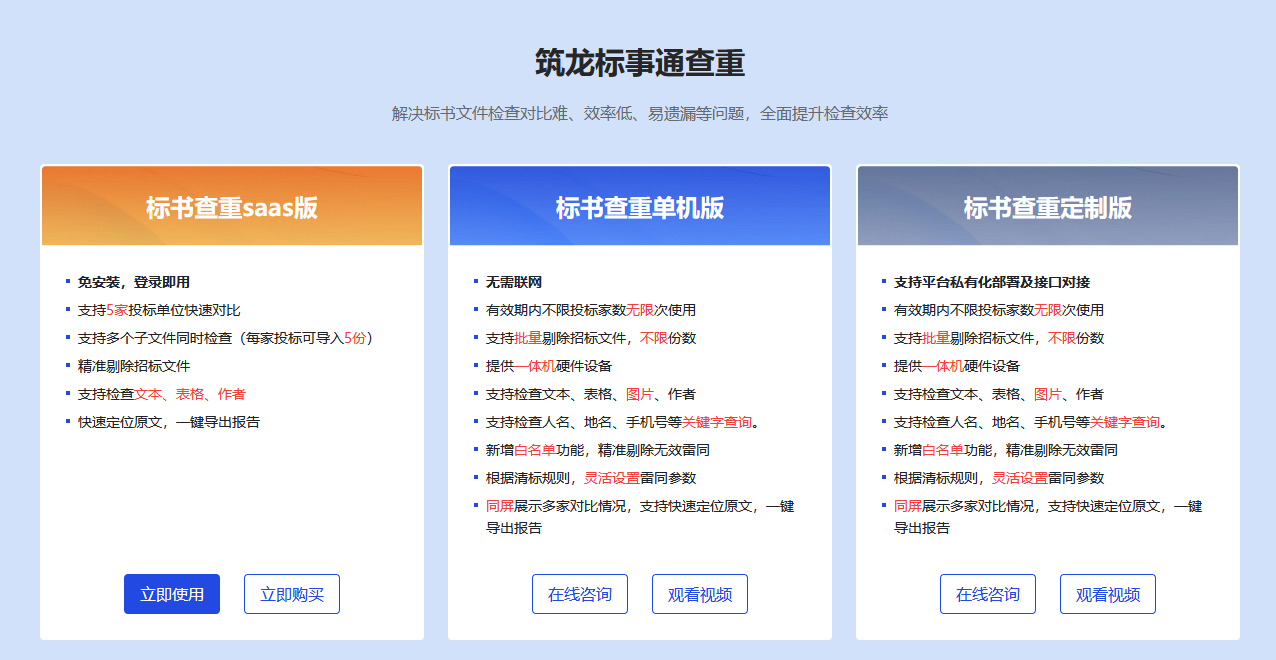Click 观看视频 in the 定制版 card
1276x660 pixels.
coord(1108,594)
